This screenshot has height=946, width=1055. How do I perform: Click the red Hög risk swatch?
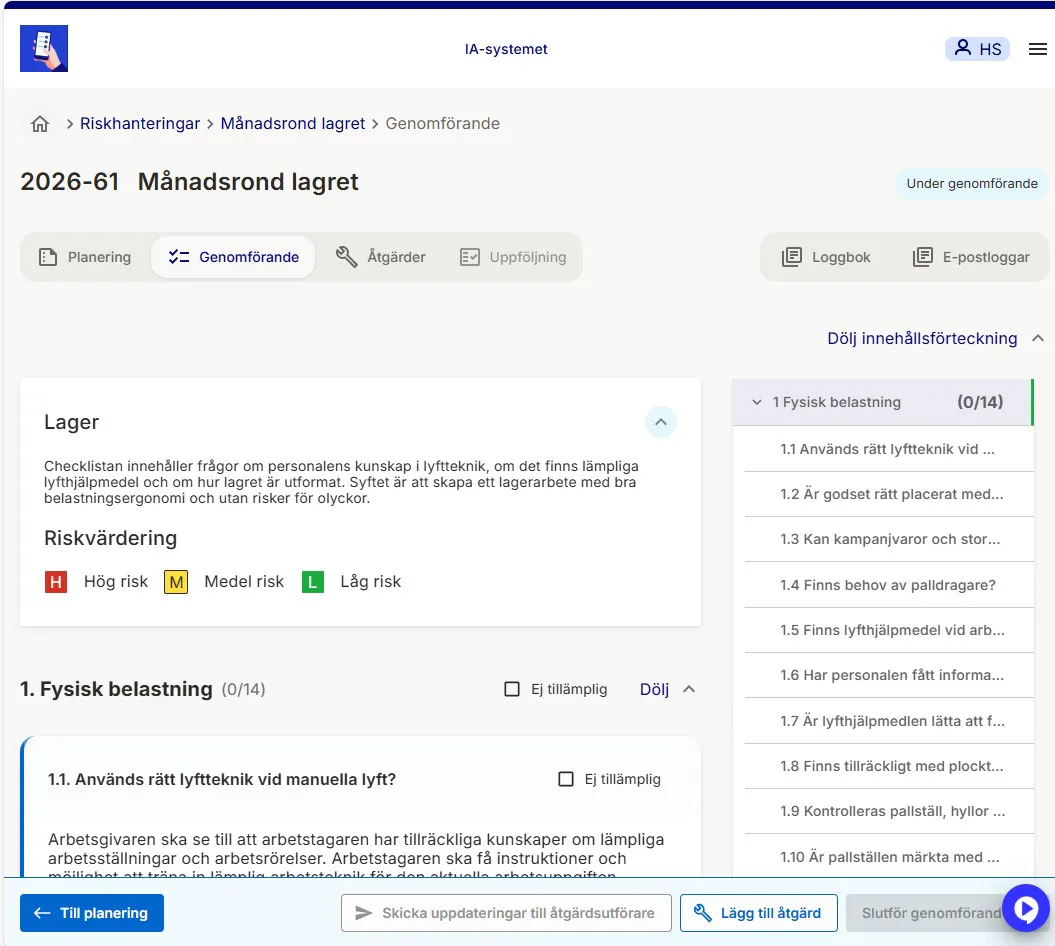[56, 581]
